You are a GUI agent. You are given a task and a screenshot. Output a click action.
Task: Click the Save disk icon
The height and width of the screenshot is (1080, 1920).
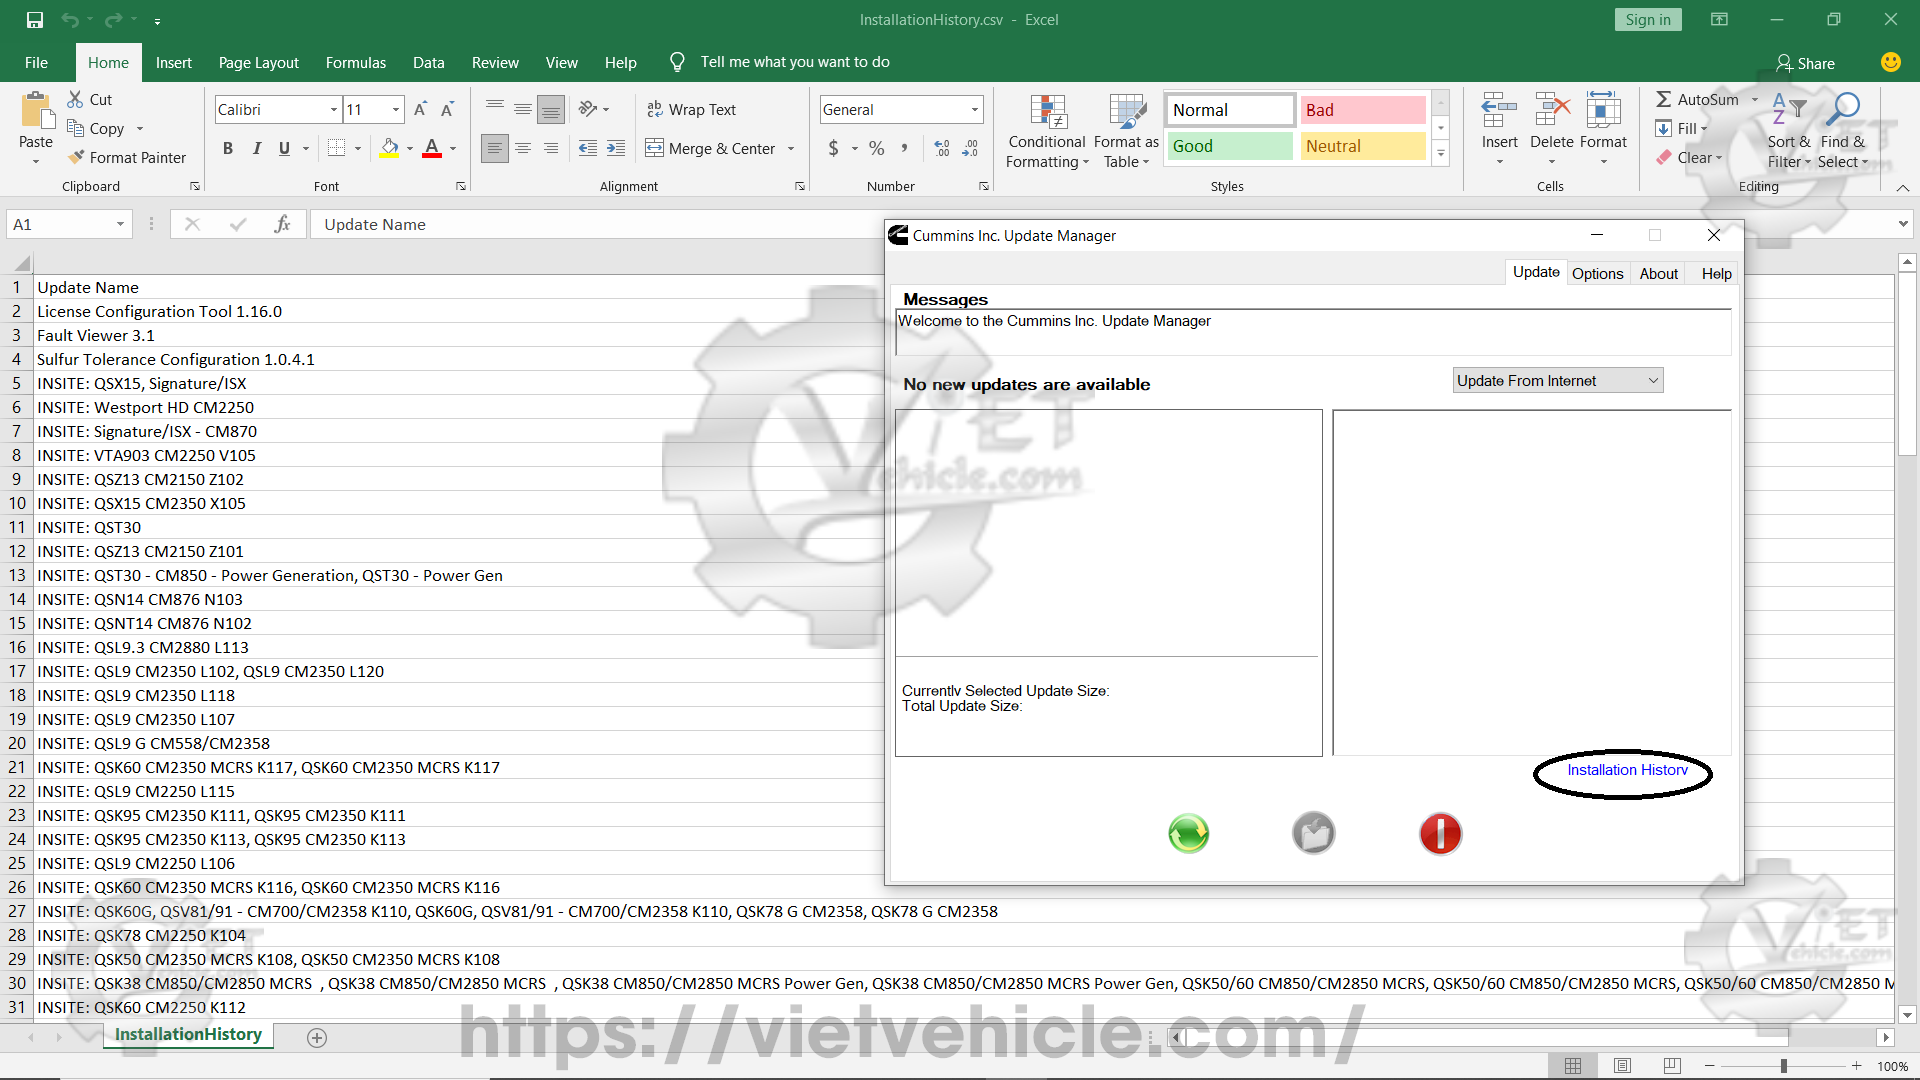(x=35, y=19)
